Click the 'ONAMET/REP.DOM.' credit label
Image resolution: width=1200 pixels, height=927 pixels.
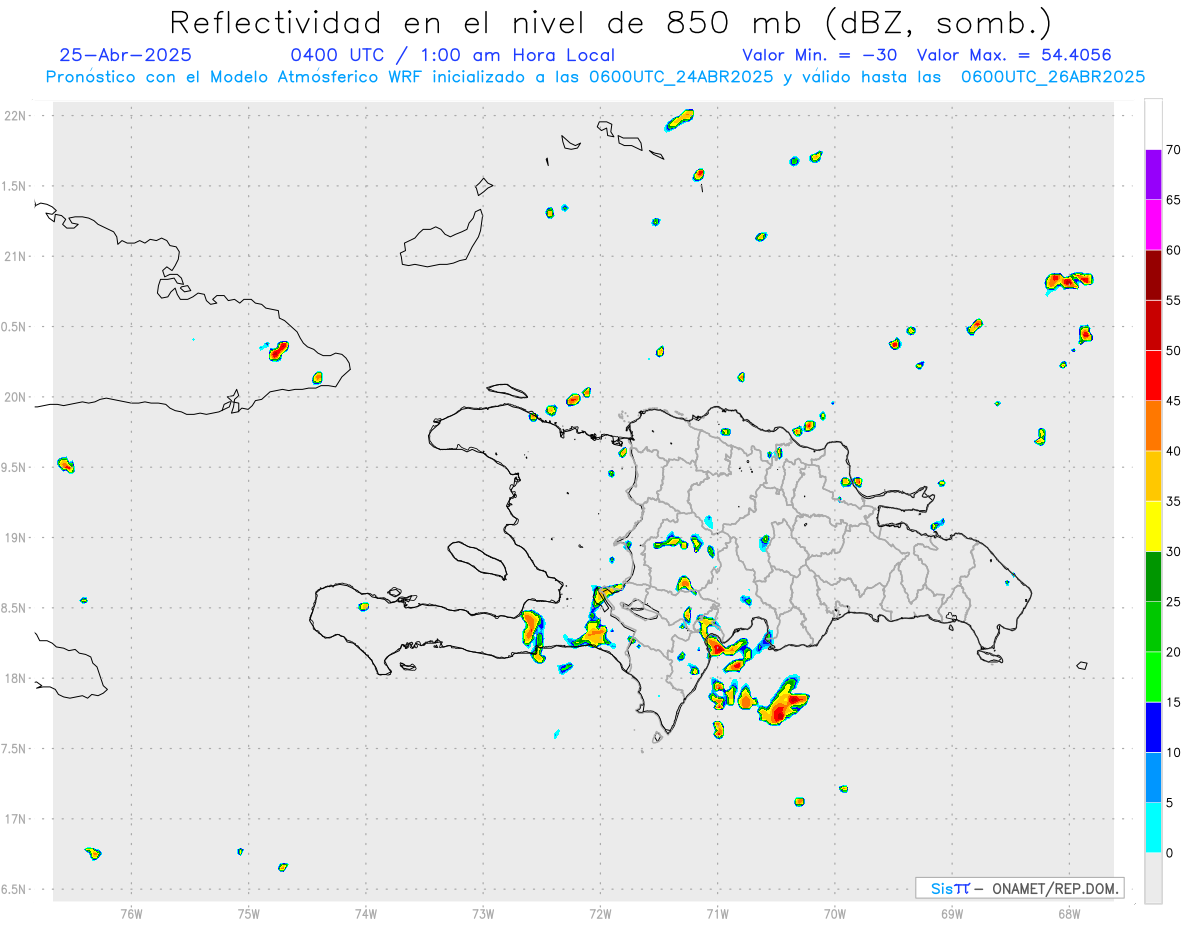click(1054, 888)
